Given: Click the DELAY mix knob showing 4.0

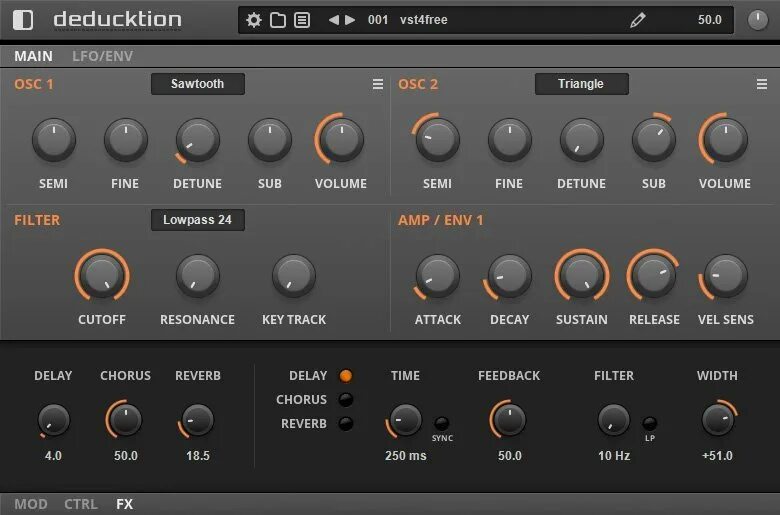Looking at the screenshot, I should click(54, 420).
